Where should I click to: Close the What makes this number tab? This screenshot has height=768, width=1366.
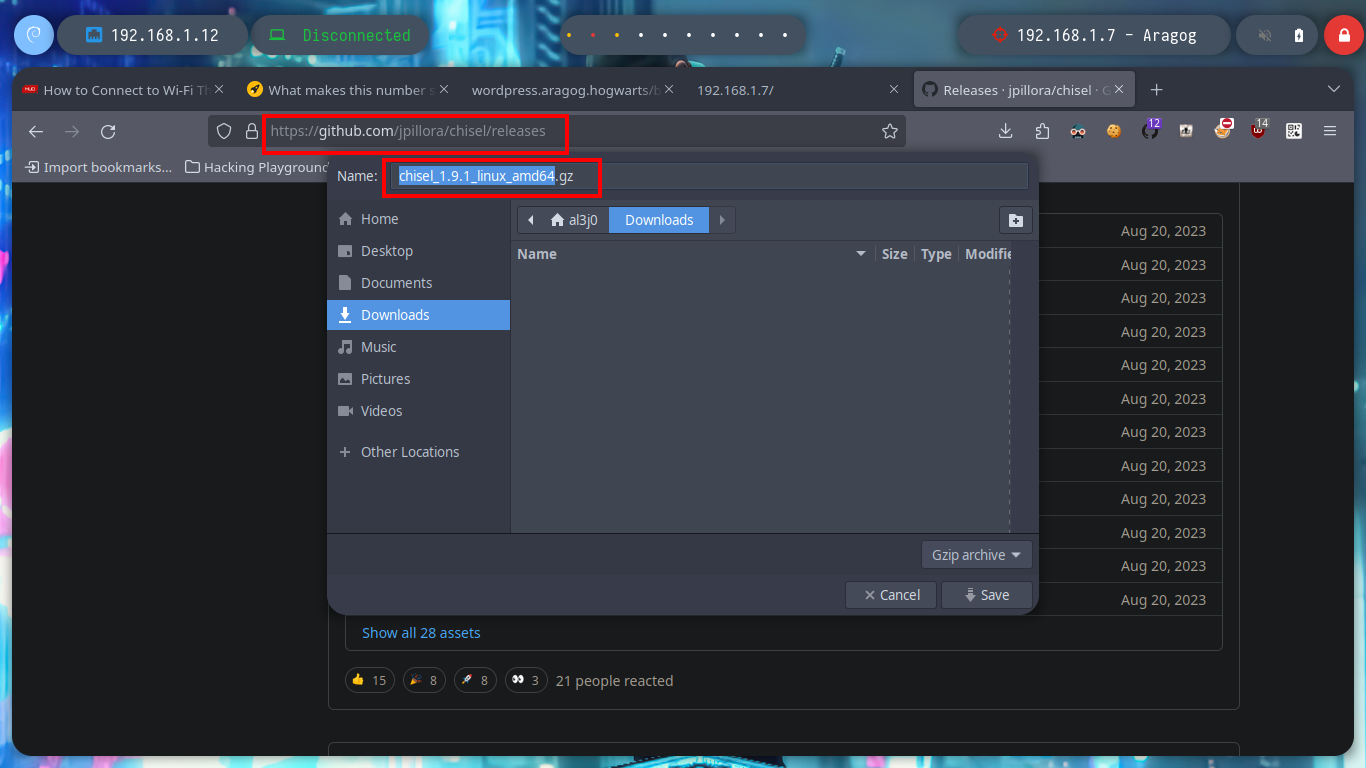444,90
